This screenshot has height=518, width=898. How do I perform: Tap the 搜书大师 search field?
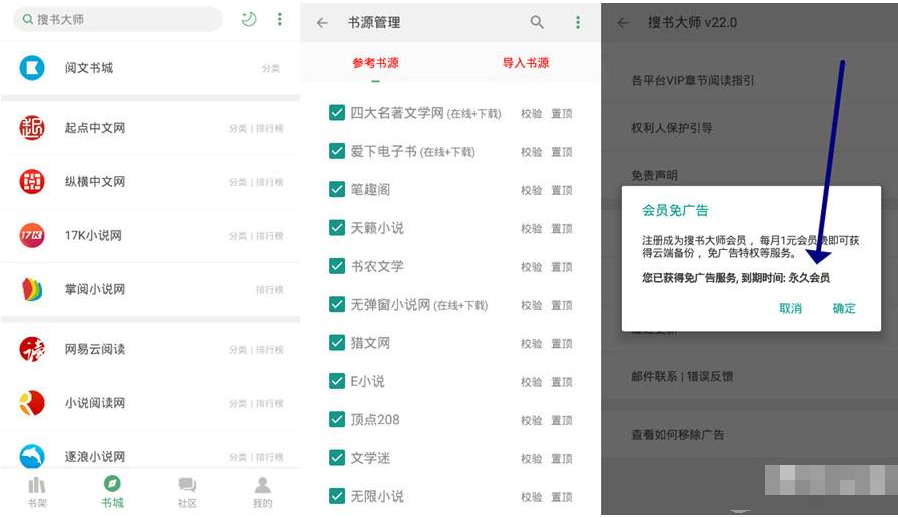tap(117, 19)
